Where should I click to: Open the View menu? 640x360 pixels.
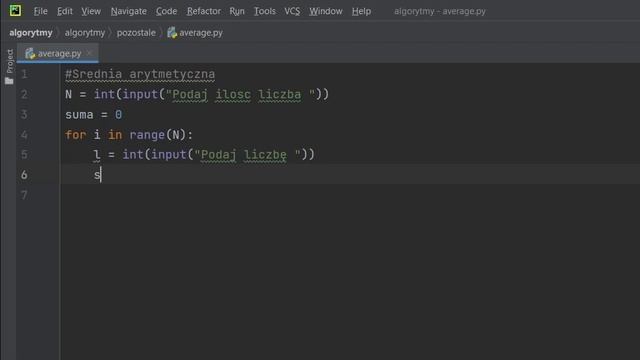tap(91, 11)
